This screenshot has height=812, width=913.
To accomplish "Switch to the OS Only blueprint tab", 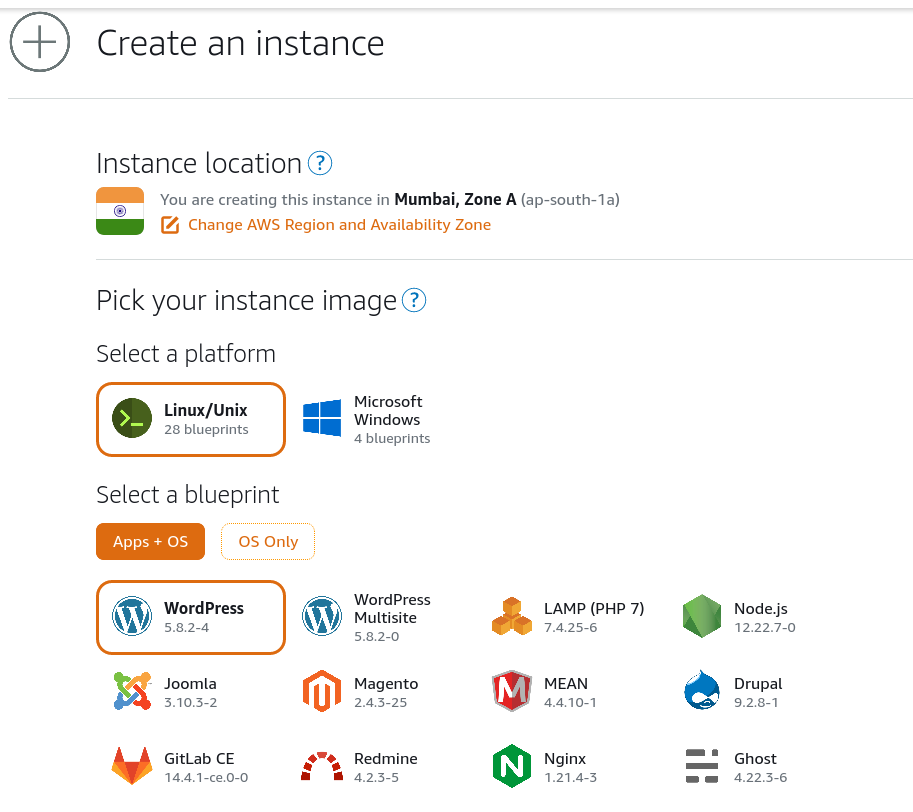I will pos(268,541).
